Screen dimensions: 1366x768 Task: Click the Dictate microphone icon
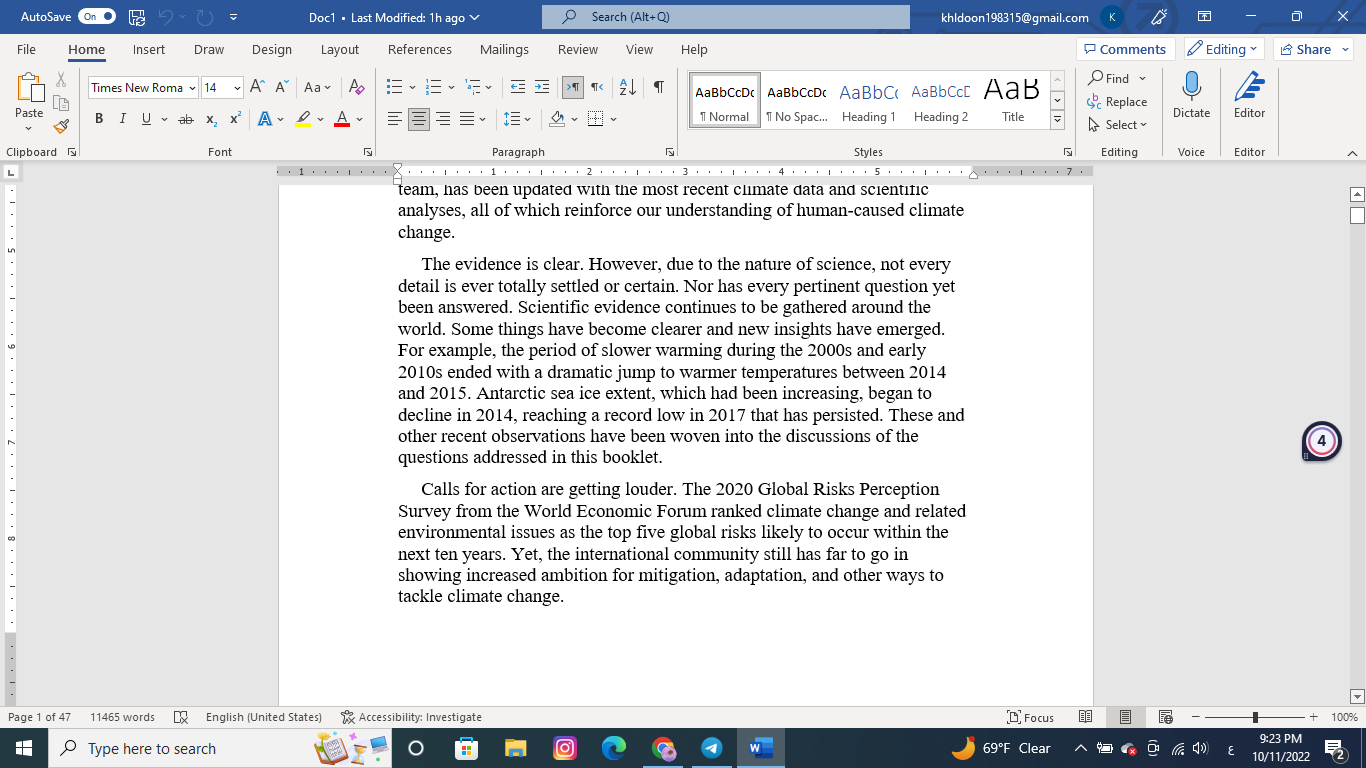(1191, 86)
